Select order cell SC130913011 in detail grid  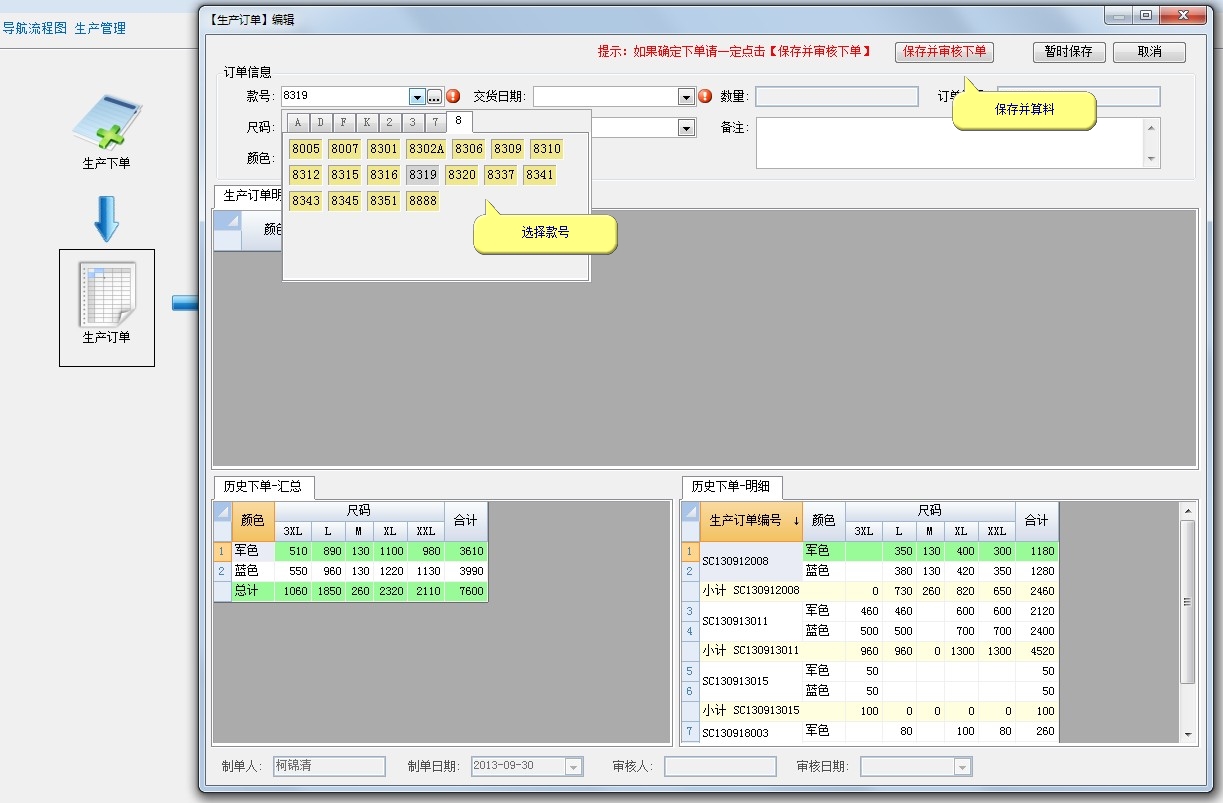click(751, 621)
